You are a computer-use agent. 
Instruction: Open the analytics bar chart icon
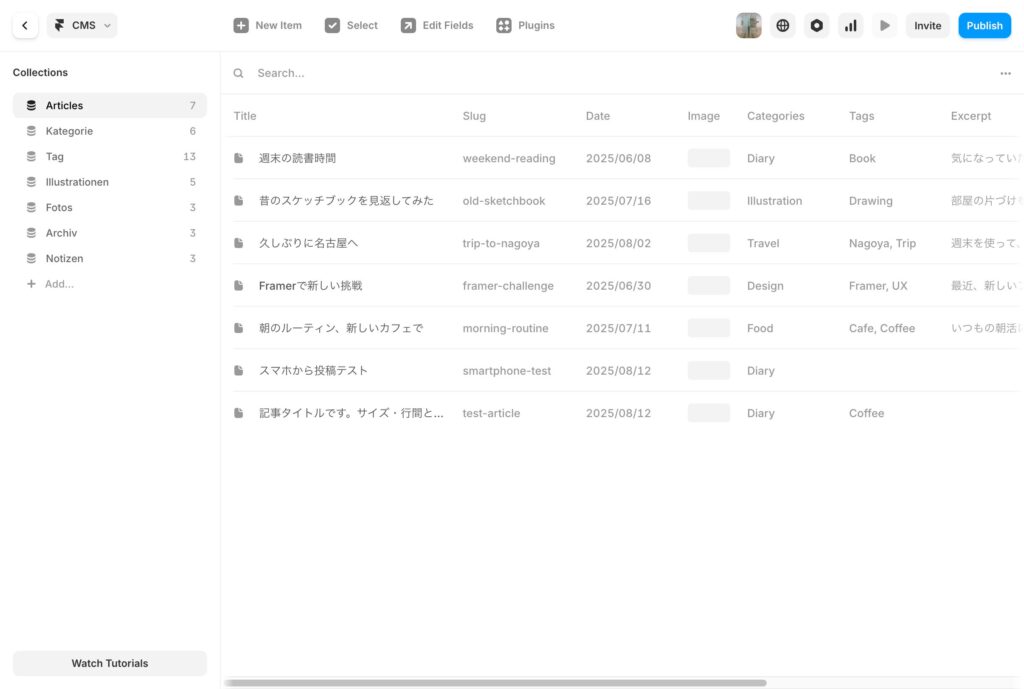(851, 26)
